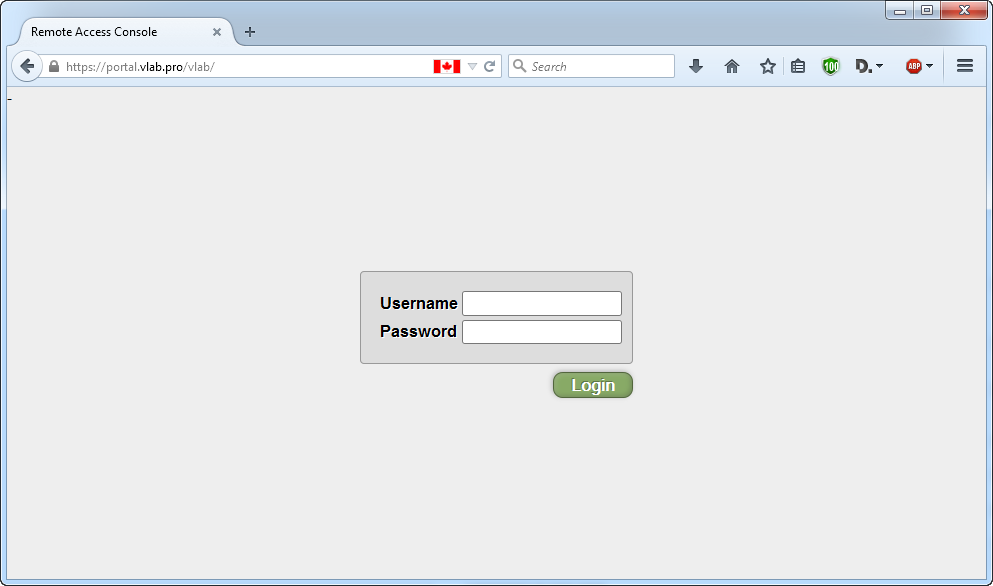Show bookmarks list icon

coord(798,66)
